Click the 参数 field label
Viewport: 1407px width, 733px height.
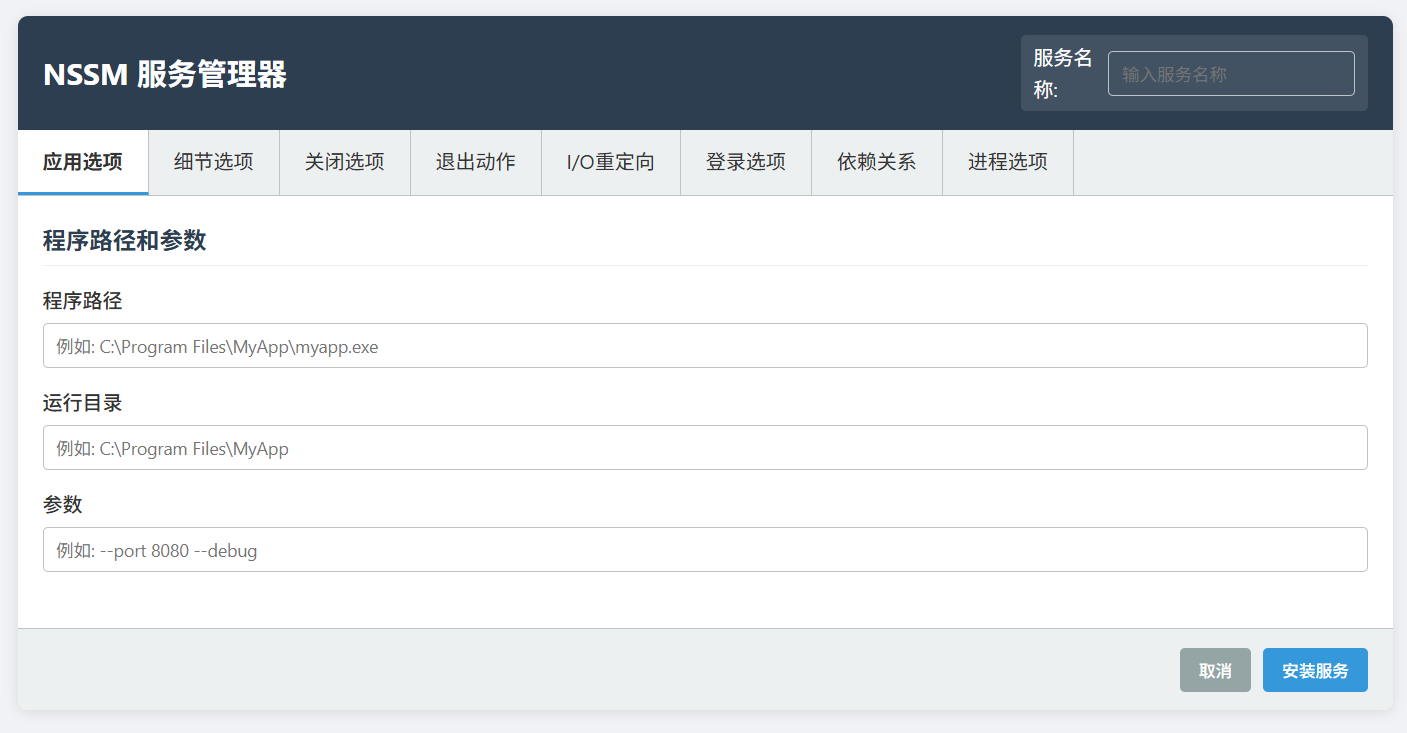[63, 504]
